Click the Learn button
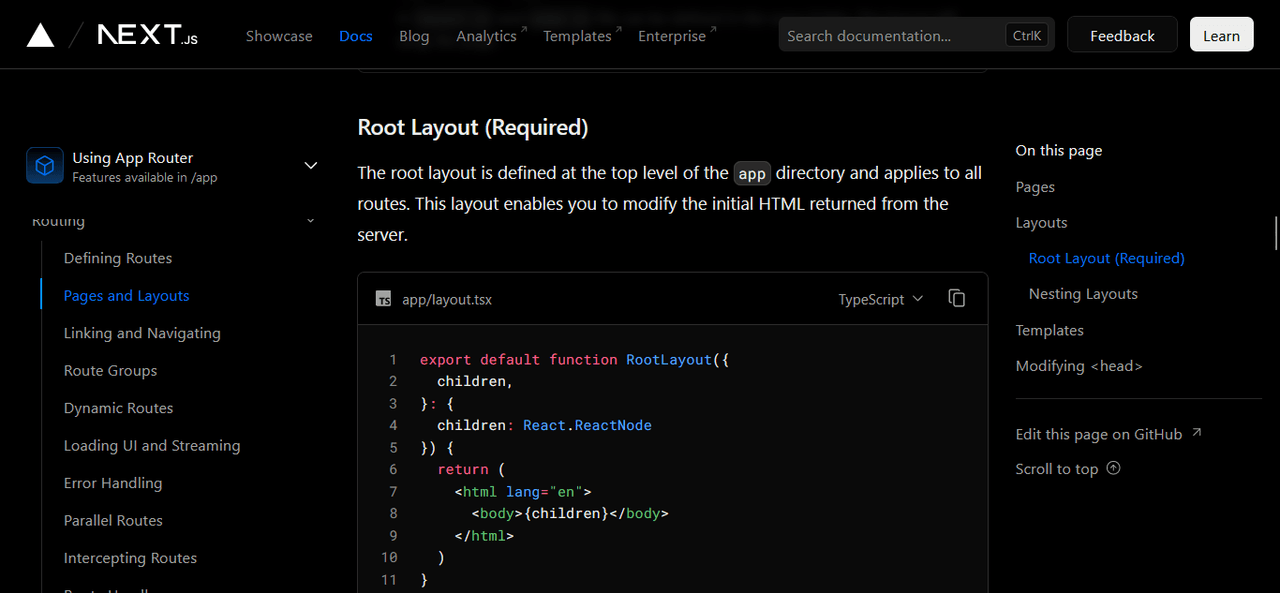1280x593 pixels. (1221, 35)
